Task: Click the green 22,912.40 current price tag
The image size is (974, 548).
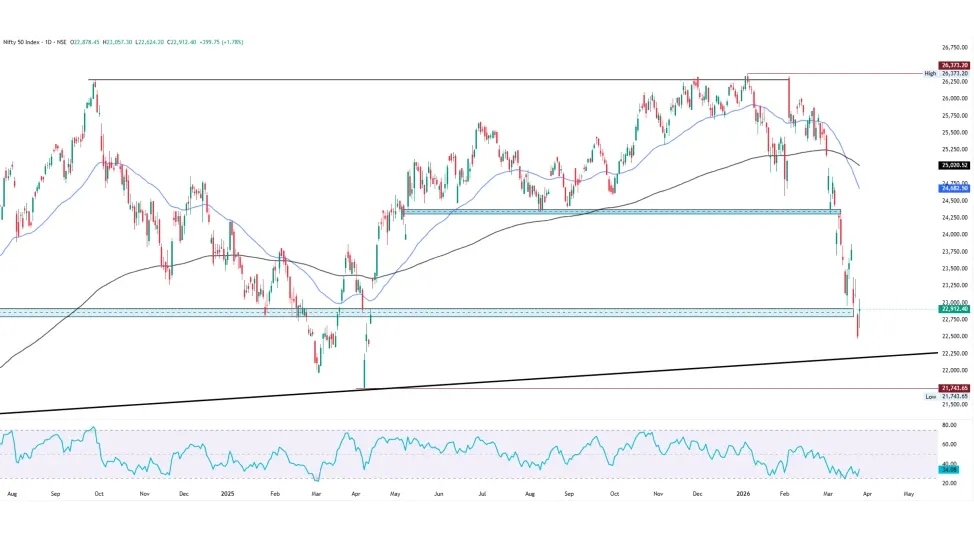Action: coord(954,309)
